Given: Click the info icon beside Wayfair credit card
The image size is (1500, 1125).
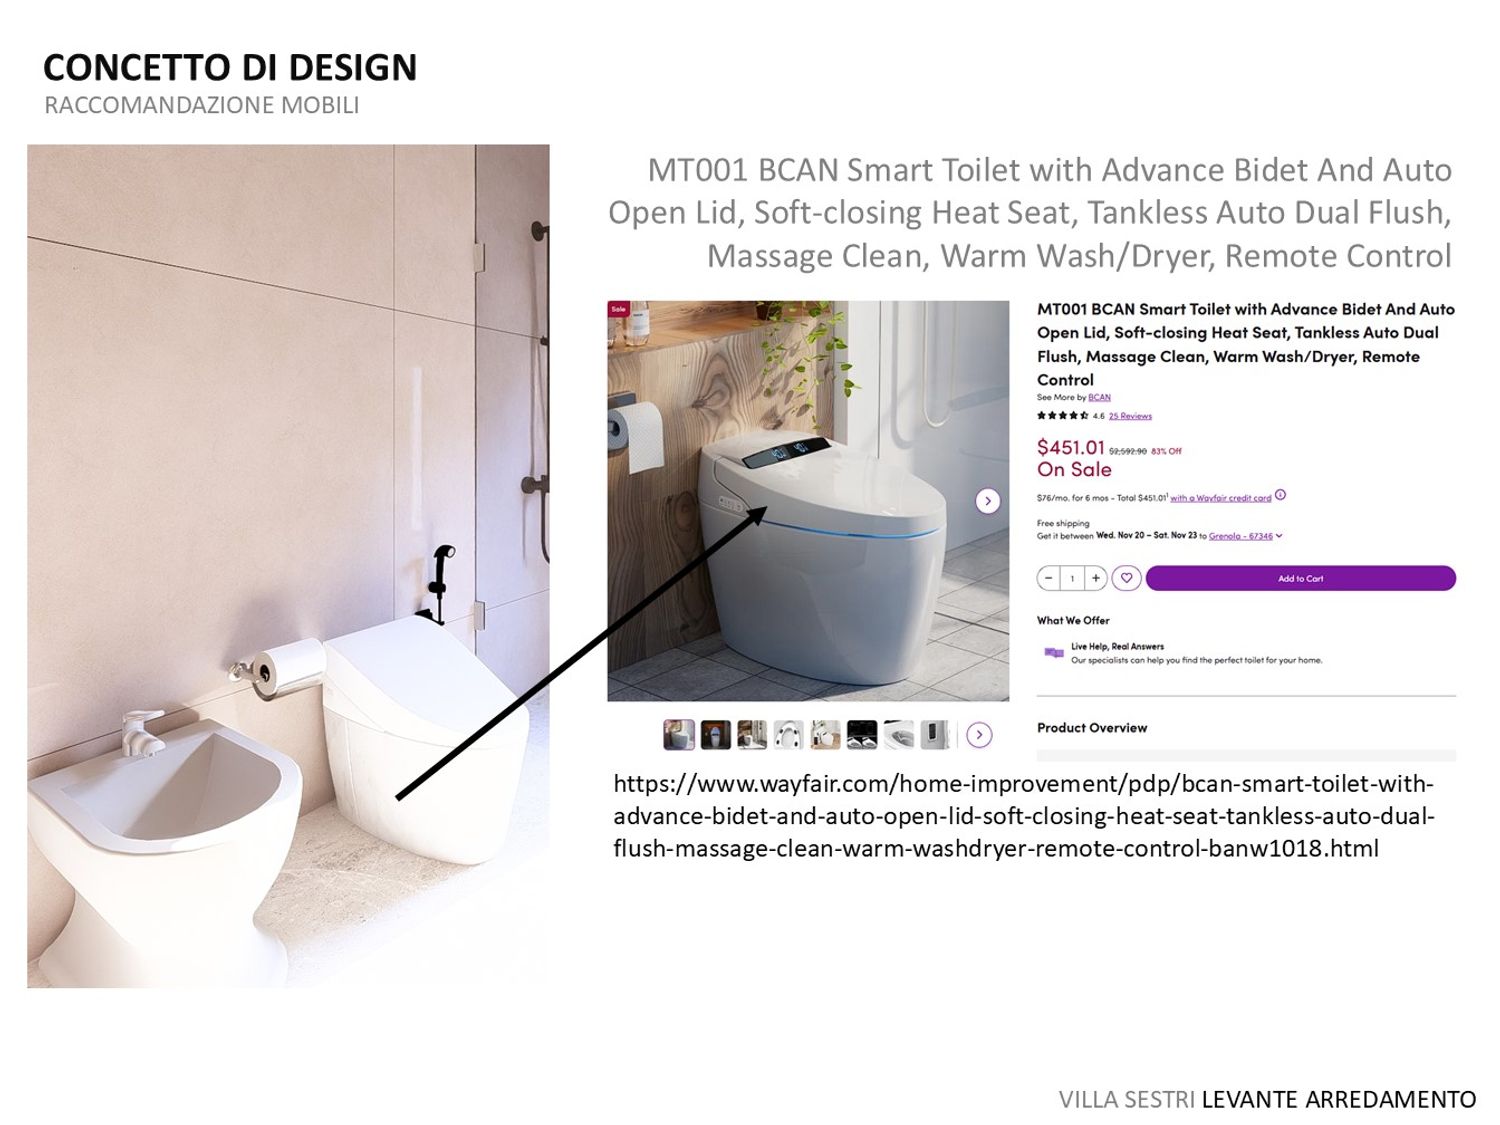Looking at the screenshot, I should click(x=1280, y=495).
